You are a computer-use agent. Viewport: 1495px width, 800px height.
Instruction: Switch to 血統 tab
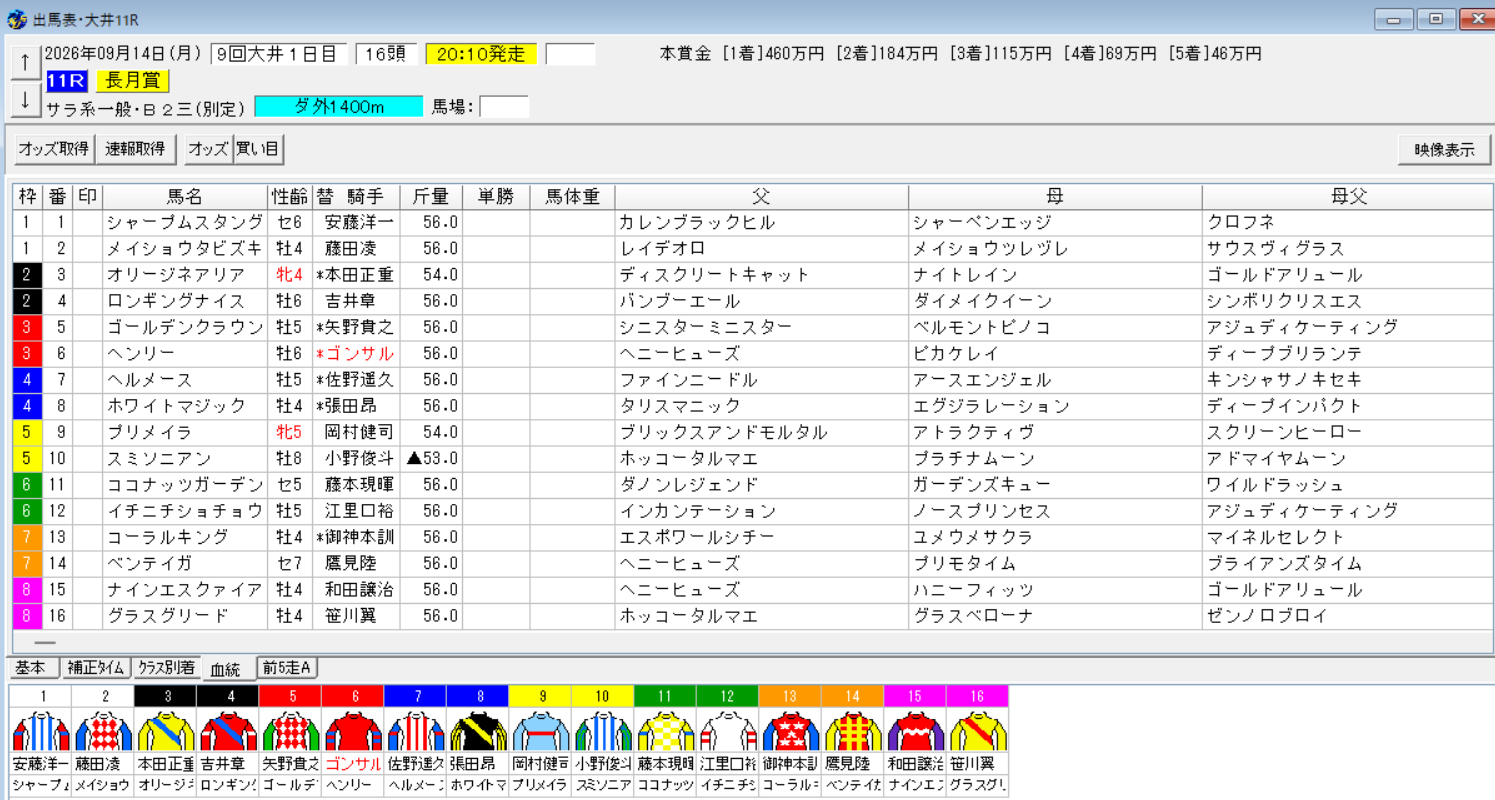pos(228,668)
